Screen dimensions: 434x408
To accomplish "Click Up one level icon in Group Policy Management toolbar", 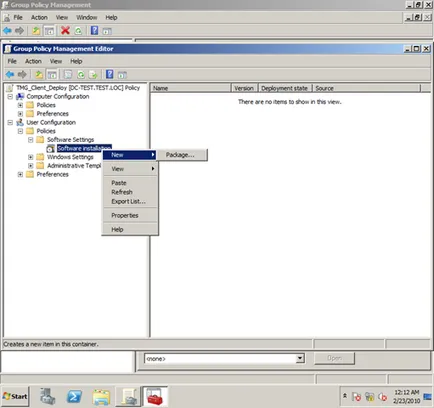I will (x=36, y=31).
